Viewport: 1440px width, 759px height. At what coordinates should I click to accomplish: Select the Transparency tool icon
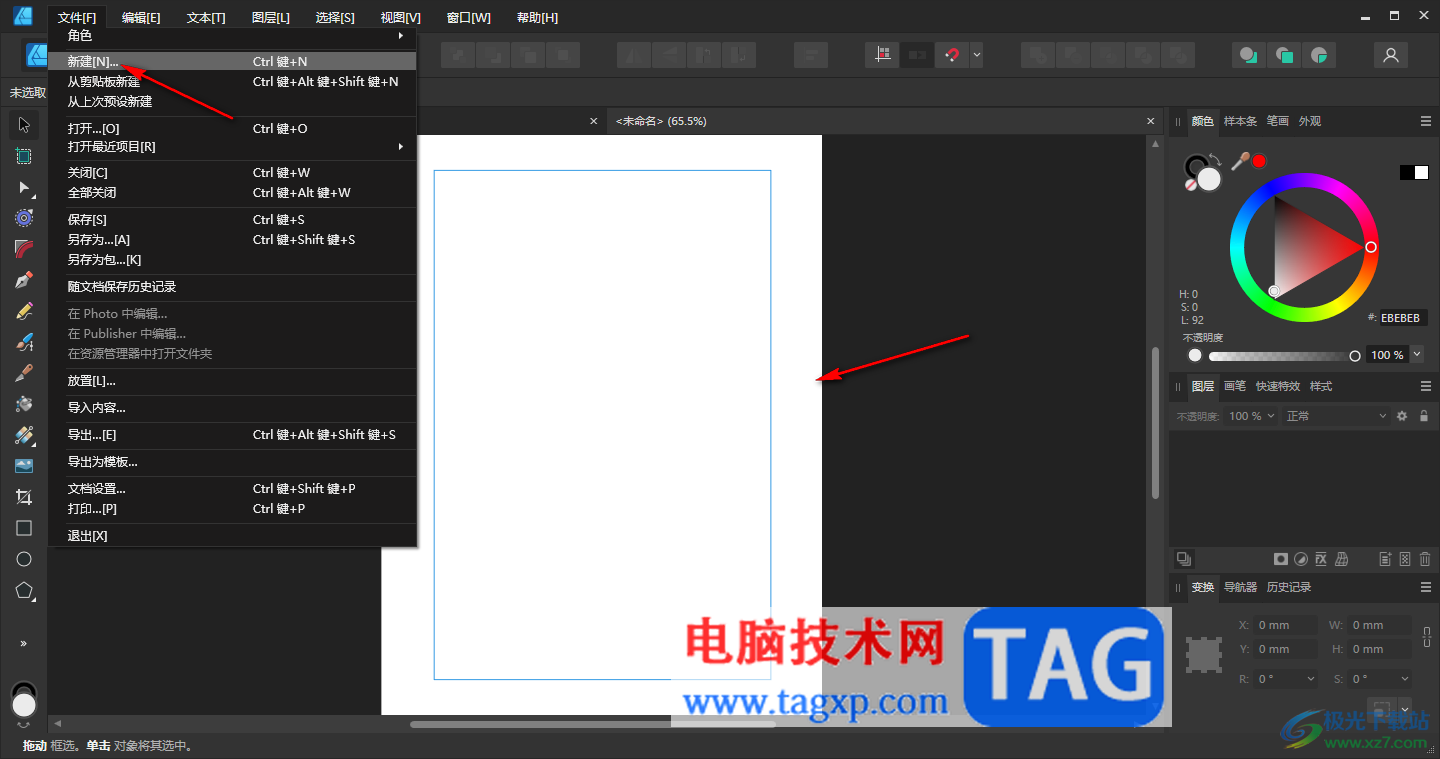(x=24, y=435)
